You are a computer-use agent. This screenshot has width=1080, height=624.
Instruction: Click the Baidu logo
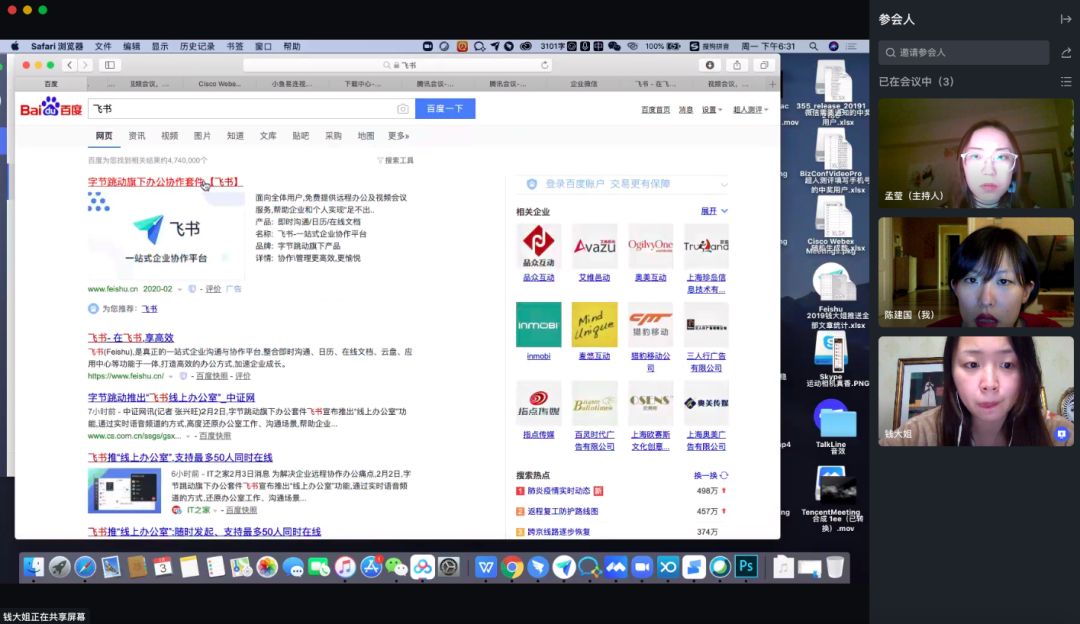[x=50, y=108]
